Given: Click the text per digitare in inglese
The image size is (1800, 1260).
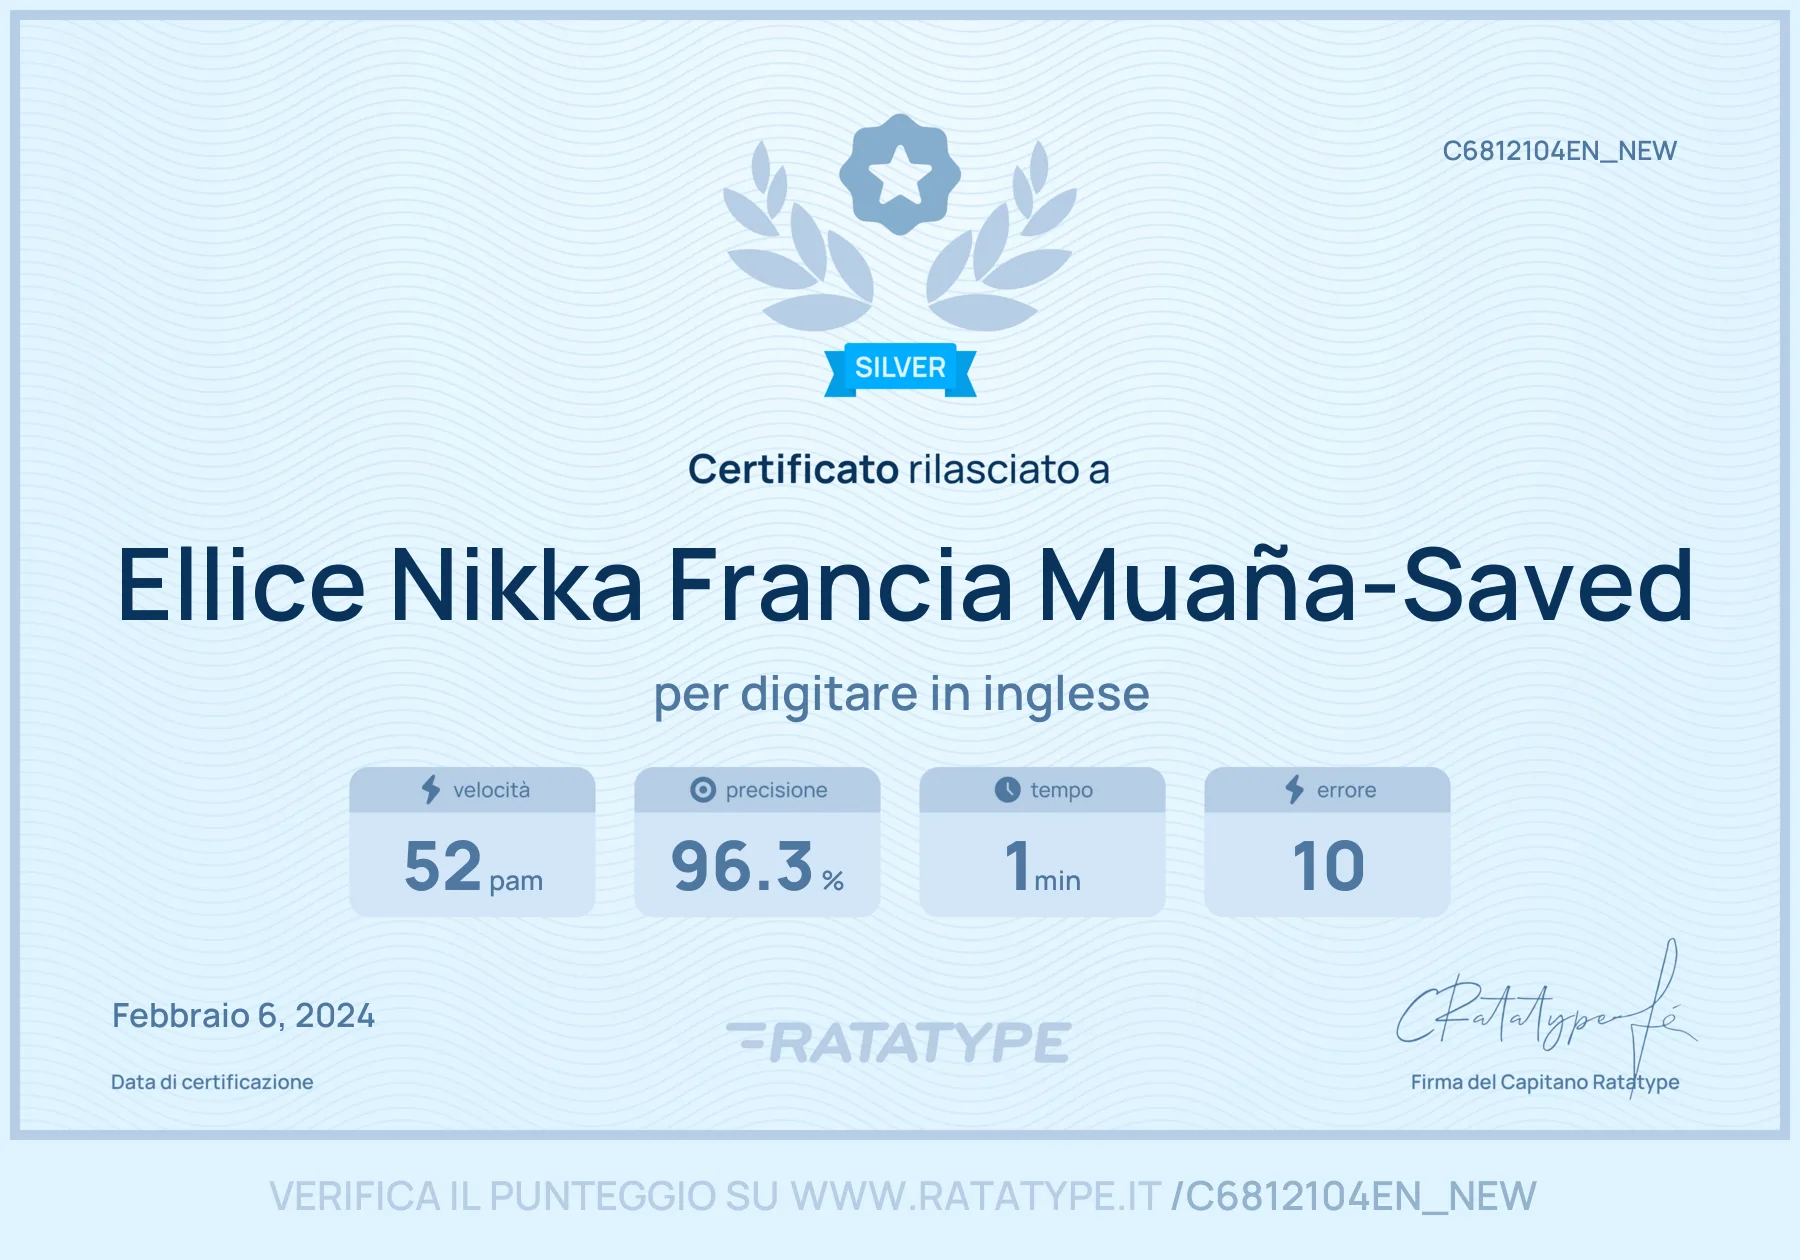Looking at the screenshot, I should (x=901, y=694).
